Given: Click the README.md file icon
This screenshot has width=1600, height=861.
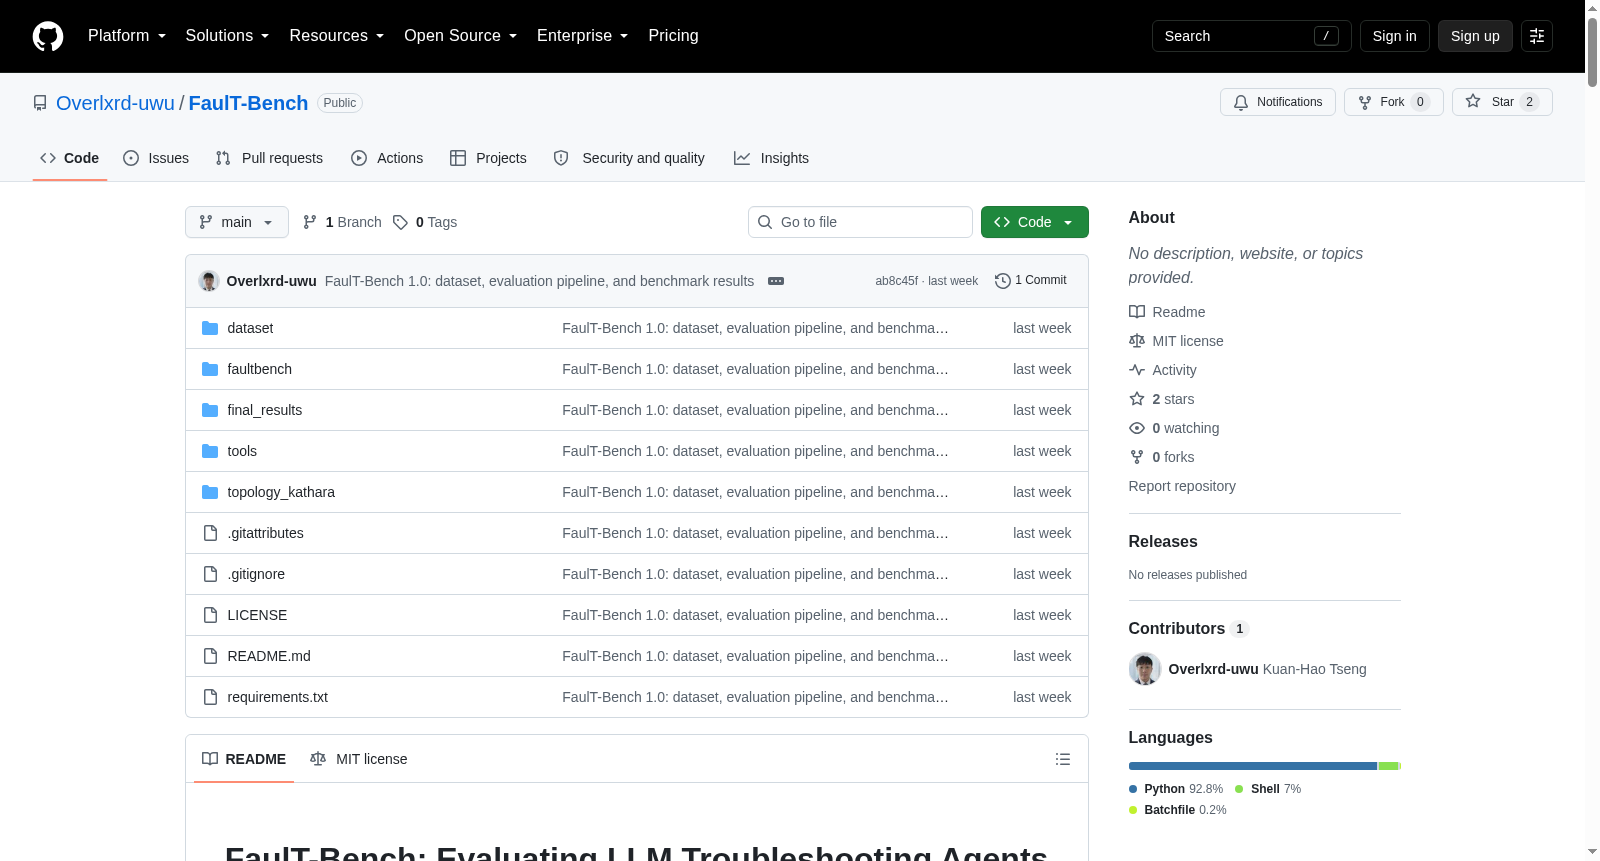Looking at the screenshot, I should [x=210, y=656].
